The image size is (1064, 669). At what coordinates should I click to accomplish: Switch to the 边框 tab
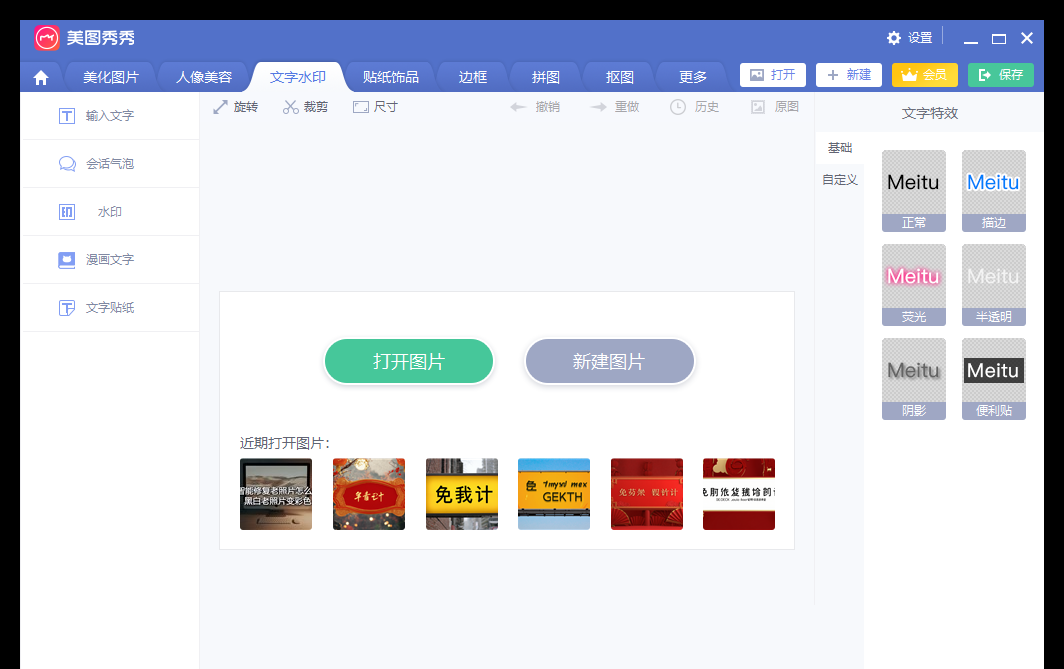pos(472,77)
